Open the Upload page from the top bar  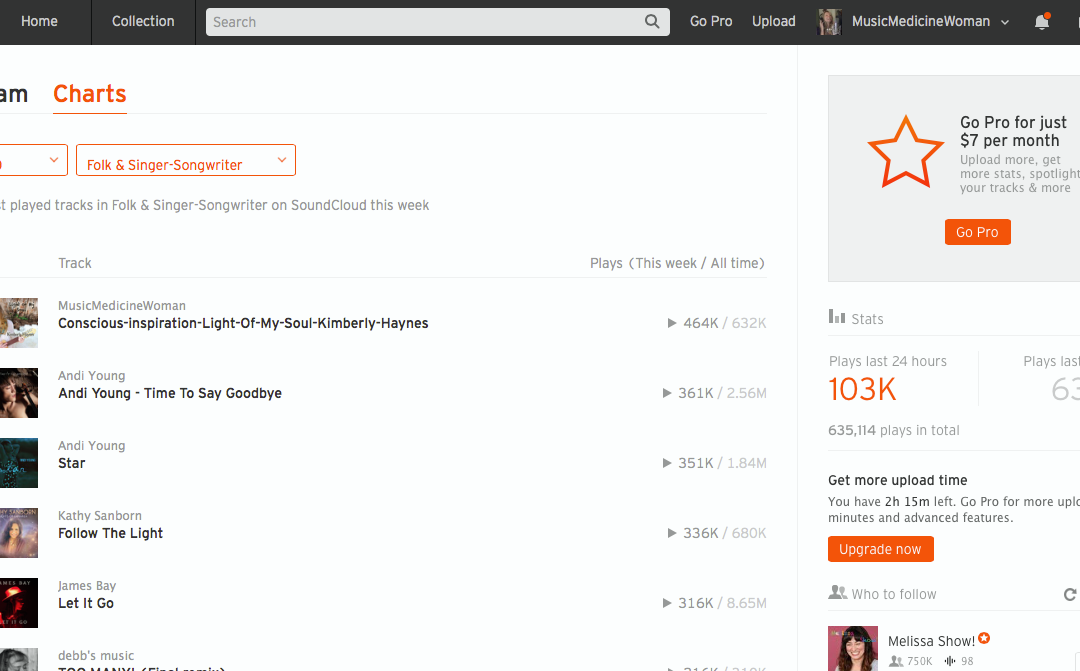pyautogui.click(x=773, y=21)
